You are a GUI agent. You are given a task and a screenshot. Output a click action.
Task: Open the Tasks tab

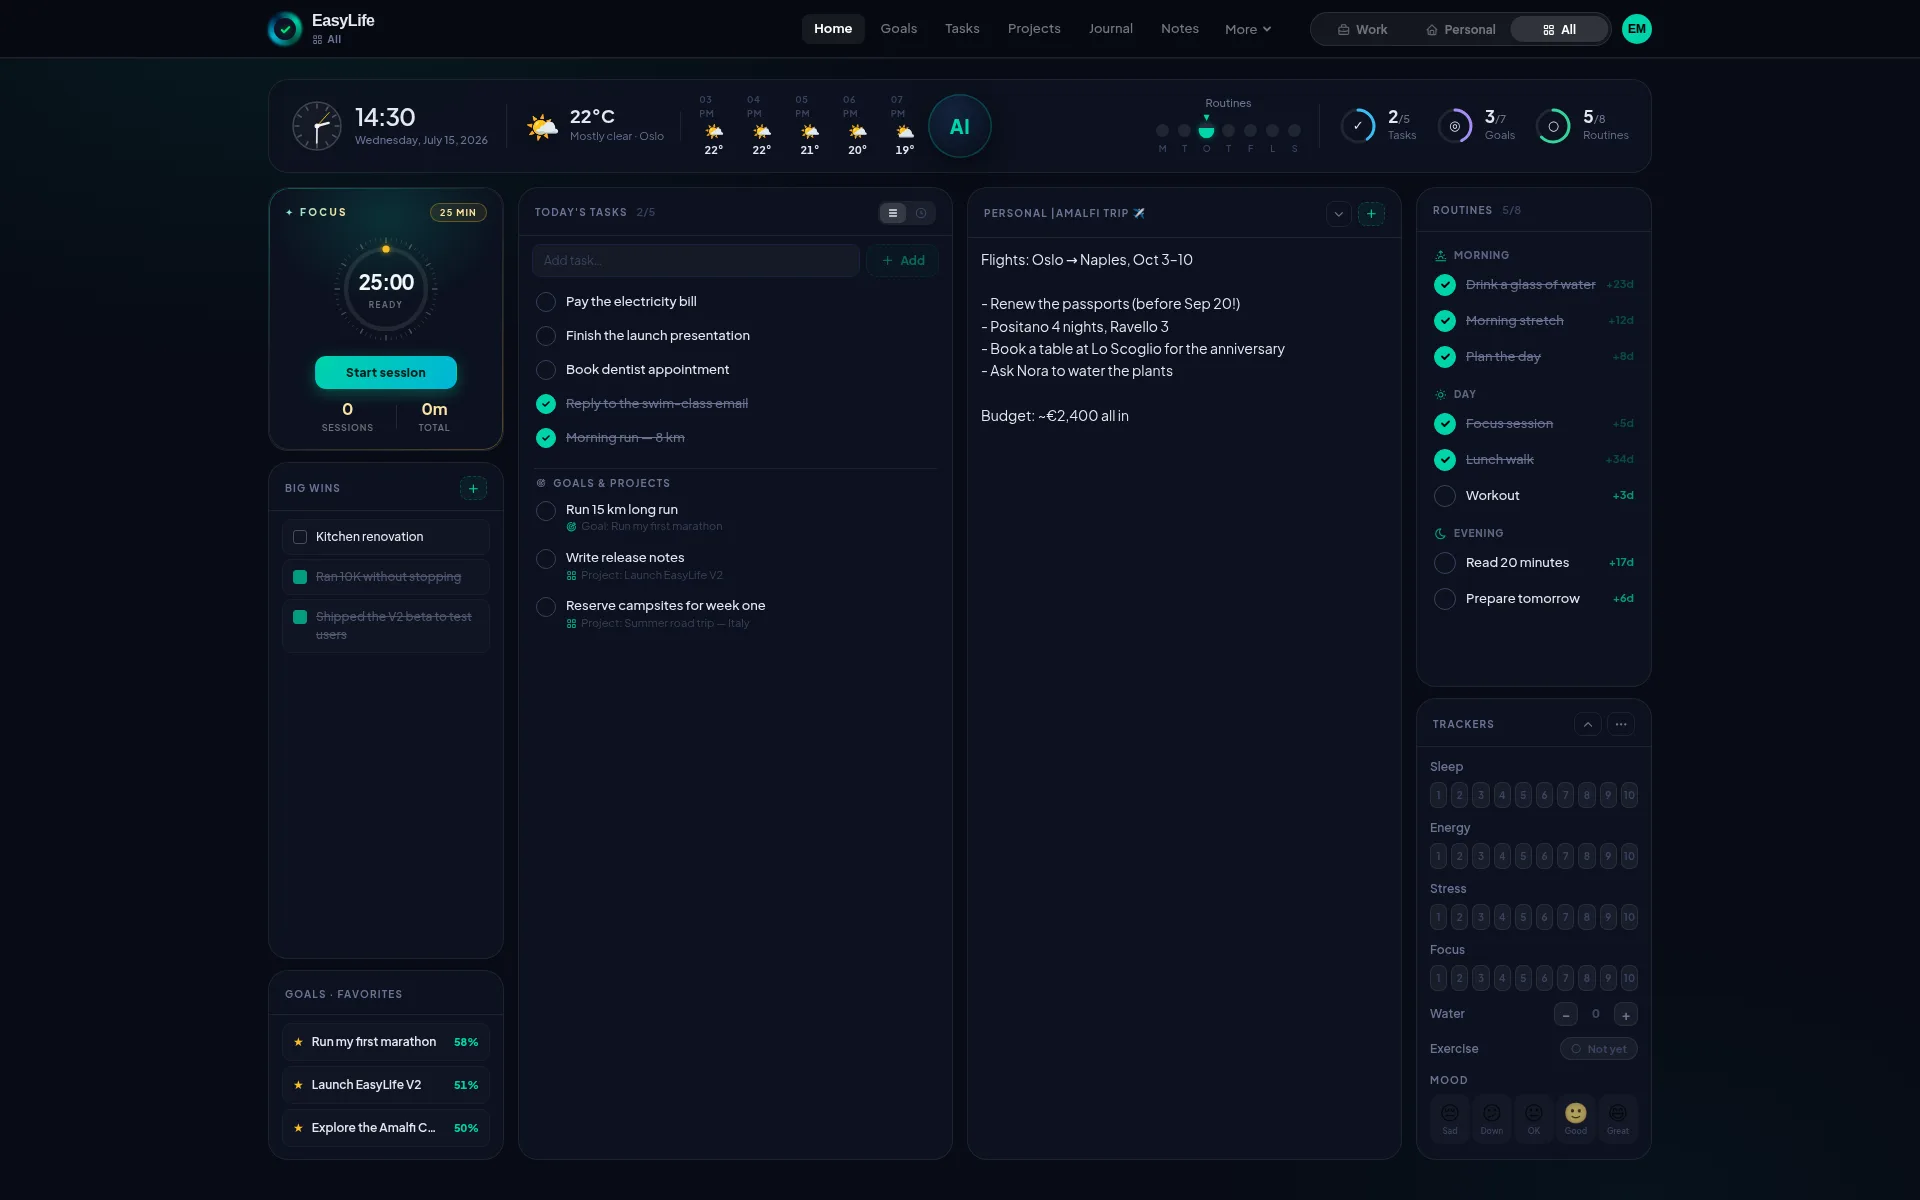962,29
